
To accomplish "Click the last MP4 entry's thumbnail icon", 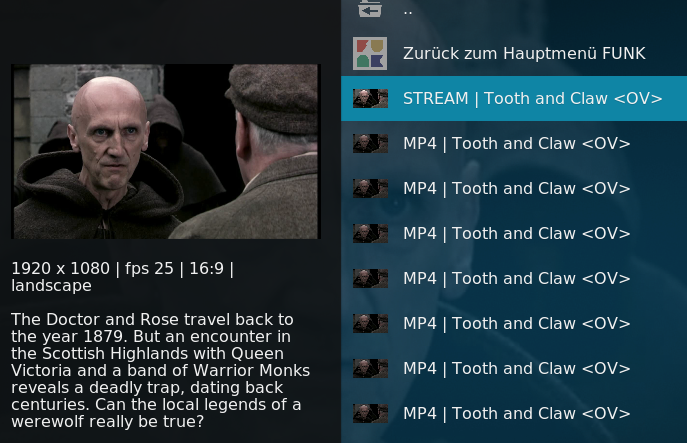I will pyautogui.click(x=371, y=414).
